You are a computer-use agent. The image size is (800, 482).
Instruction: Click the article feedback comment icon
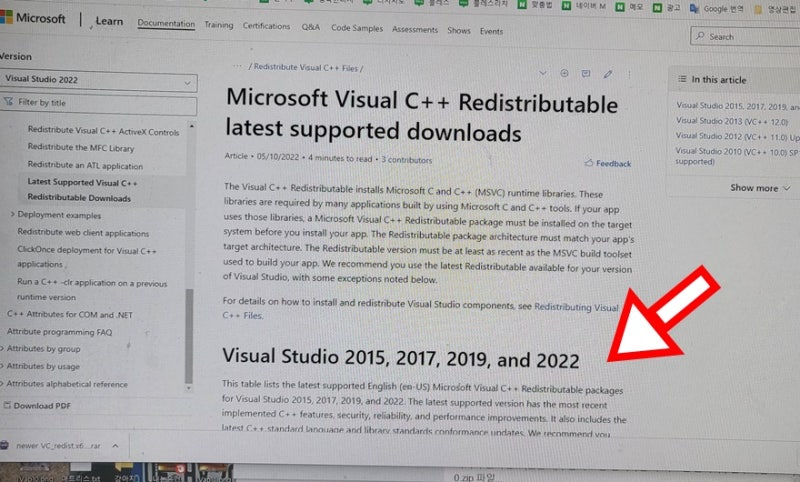click(x=586, y=74)
